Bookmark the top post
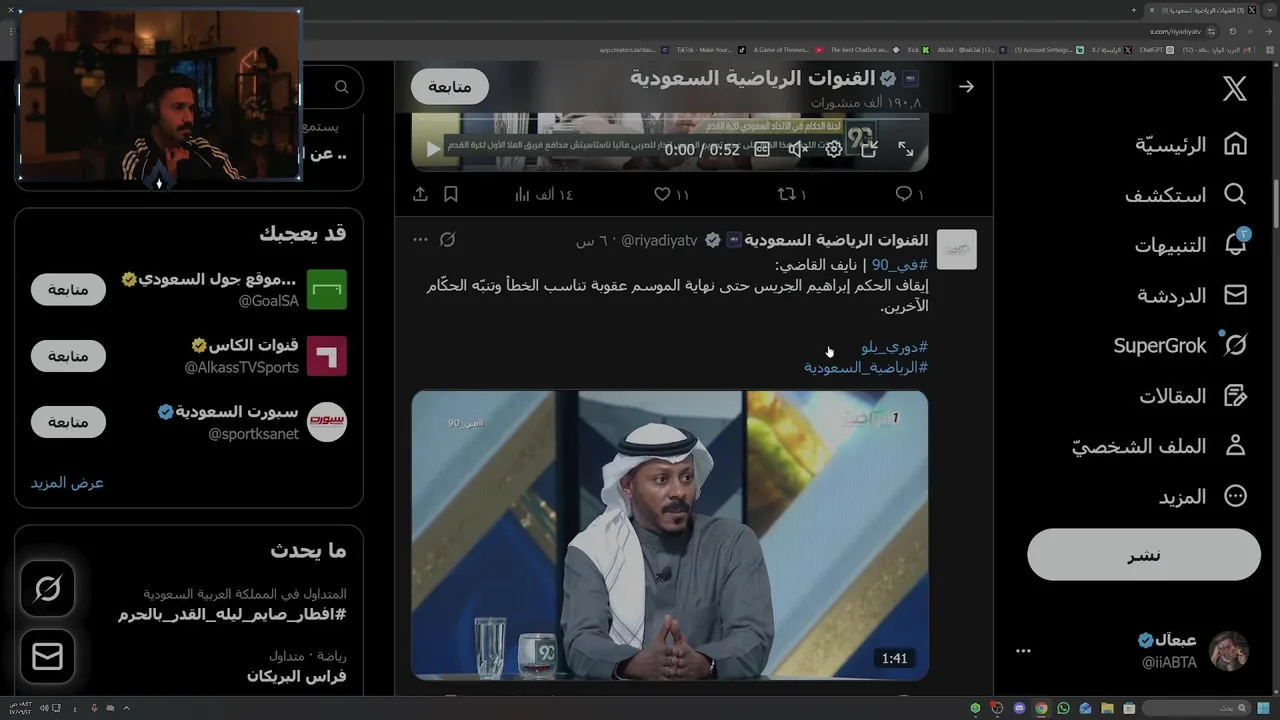Viewport: 1280px width, 720px height. click(x=451, y=194)
